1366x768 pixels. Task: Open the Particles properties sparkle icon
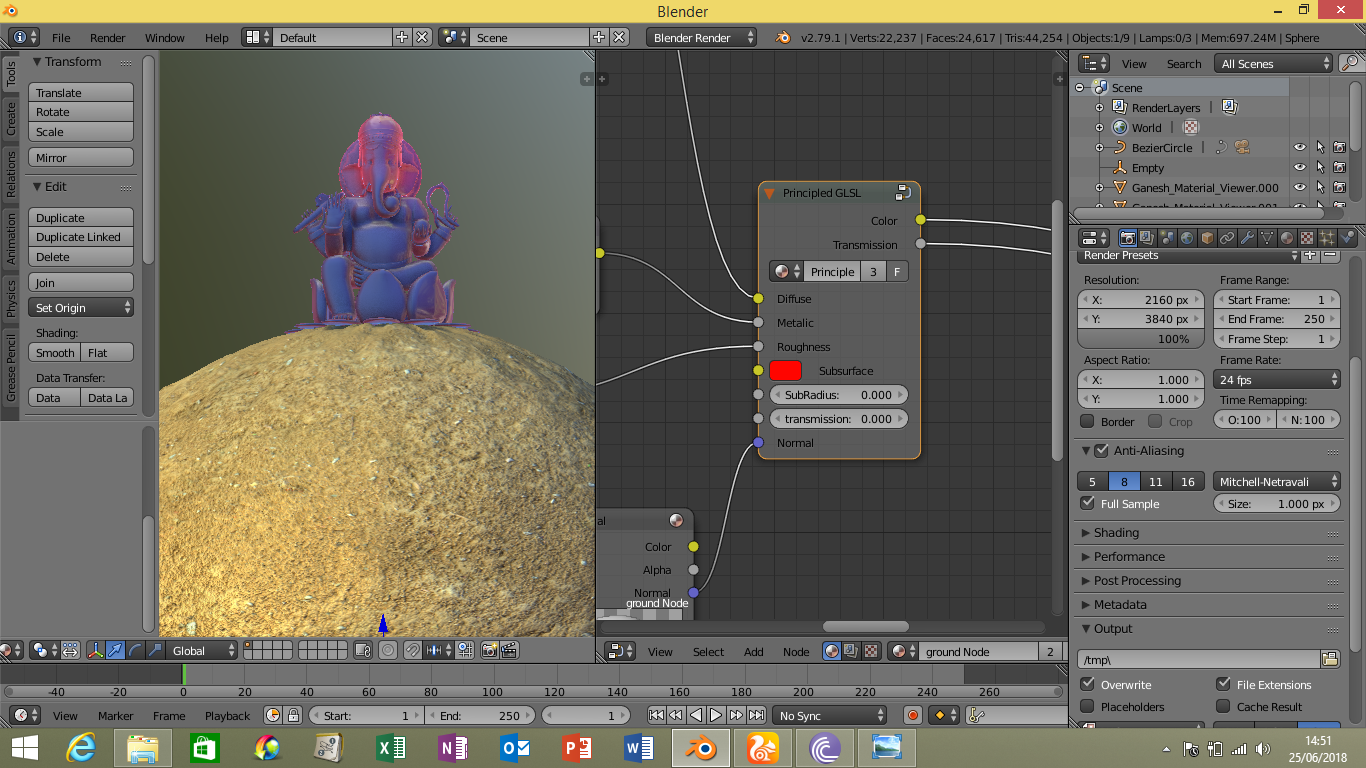coord(1327,238)
